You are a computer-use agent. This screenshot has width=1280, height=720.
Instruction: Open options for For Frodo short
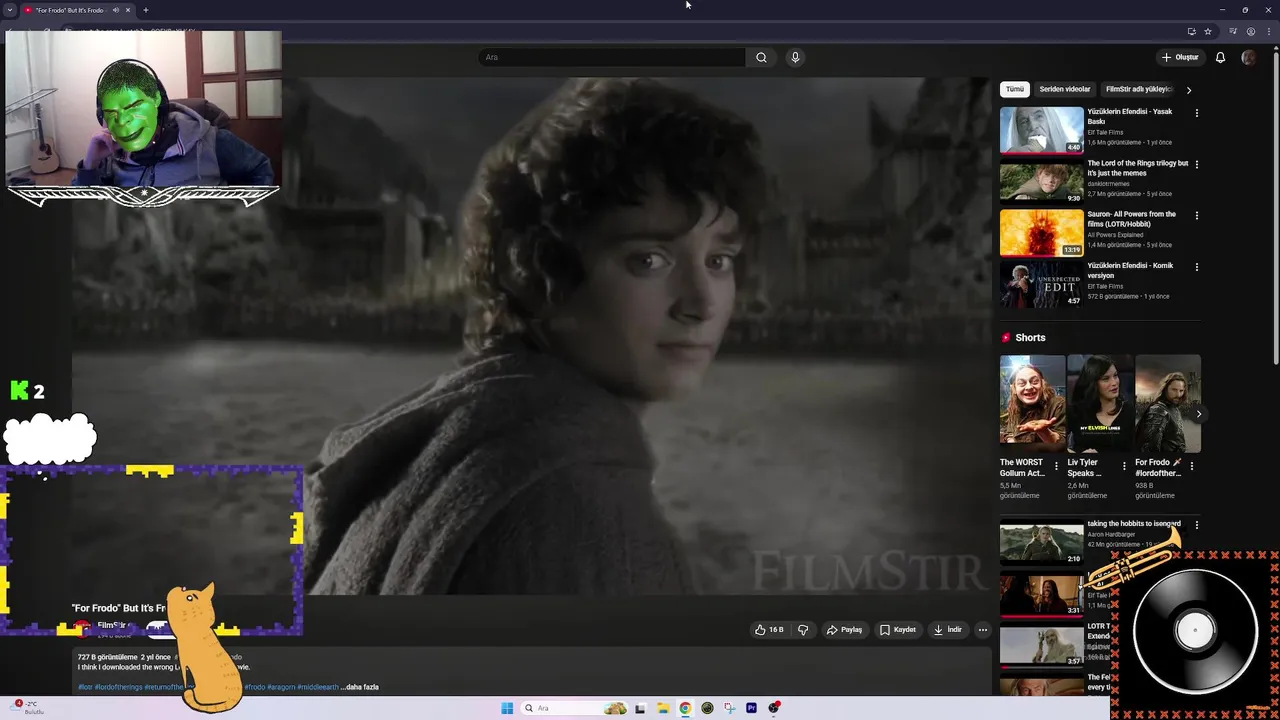click(1192, 466)
